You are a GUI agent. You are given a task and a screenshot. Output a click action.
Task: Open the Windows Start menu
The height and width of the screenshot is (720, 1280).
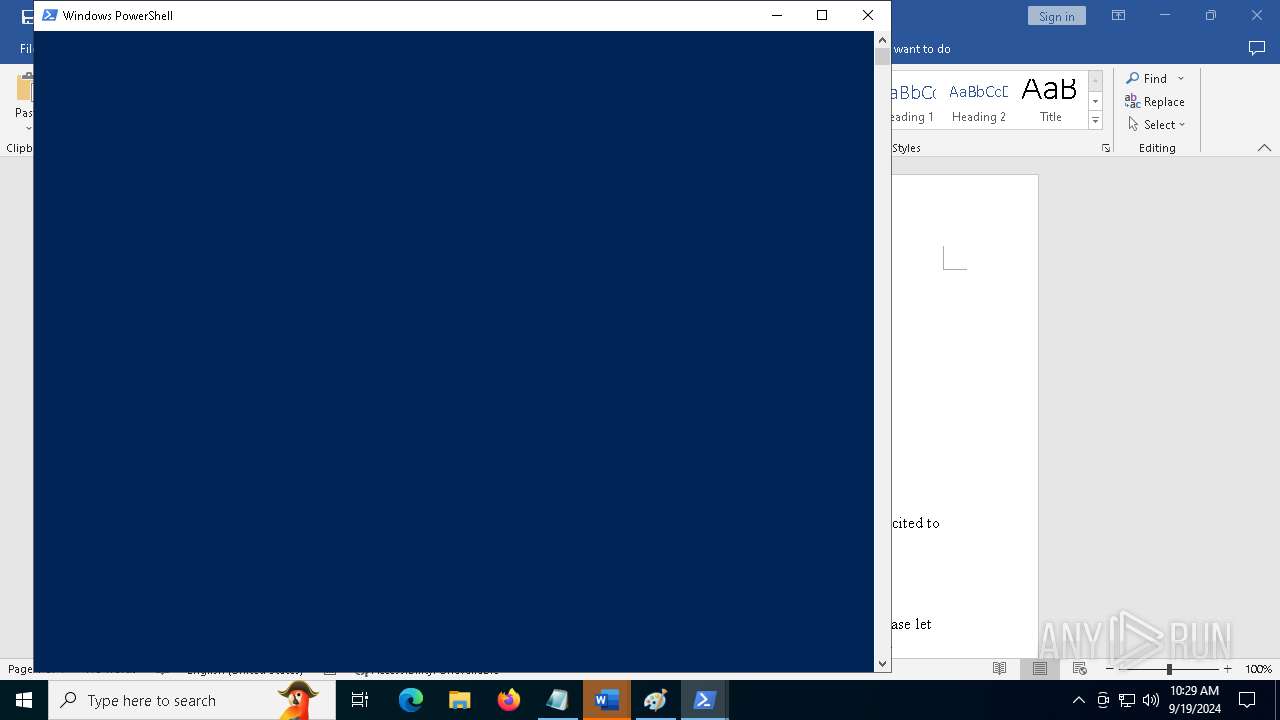click(x=24, y=700)
